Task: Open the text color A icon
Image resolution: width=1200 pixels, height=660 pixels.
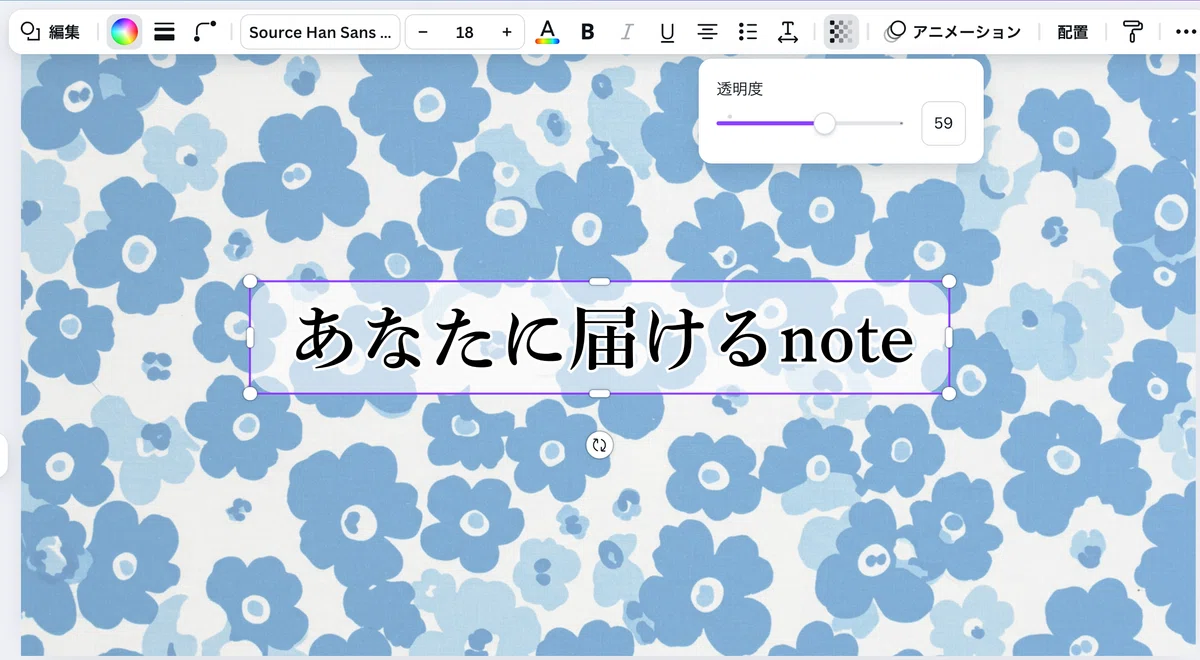Action: tap(547, 32)
